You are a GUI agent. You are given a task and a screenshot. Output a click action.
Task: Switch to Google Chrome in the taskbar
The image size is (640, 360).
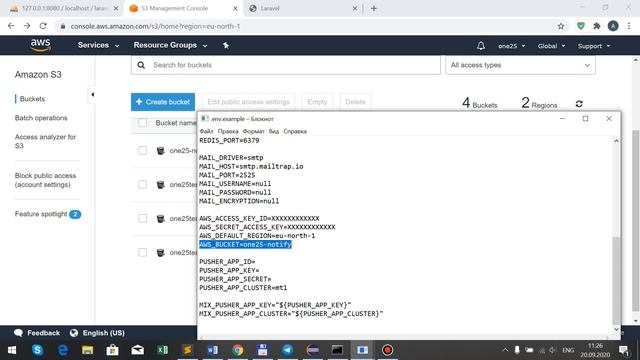[x=238, y=350]
